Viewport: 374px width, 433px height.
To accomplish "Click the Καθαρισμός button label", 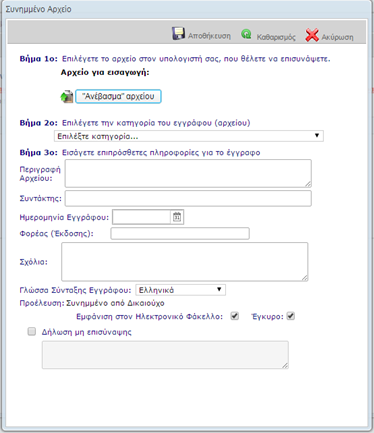I will coord(276,37).
